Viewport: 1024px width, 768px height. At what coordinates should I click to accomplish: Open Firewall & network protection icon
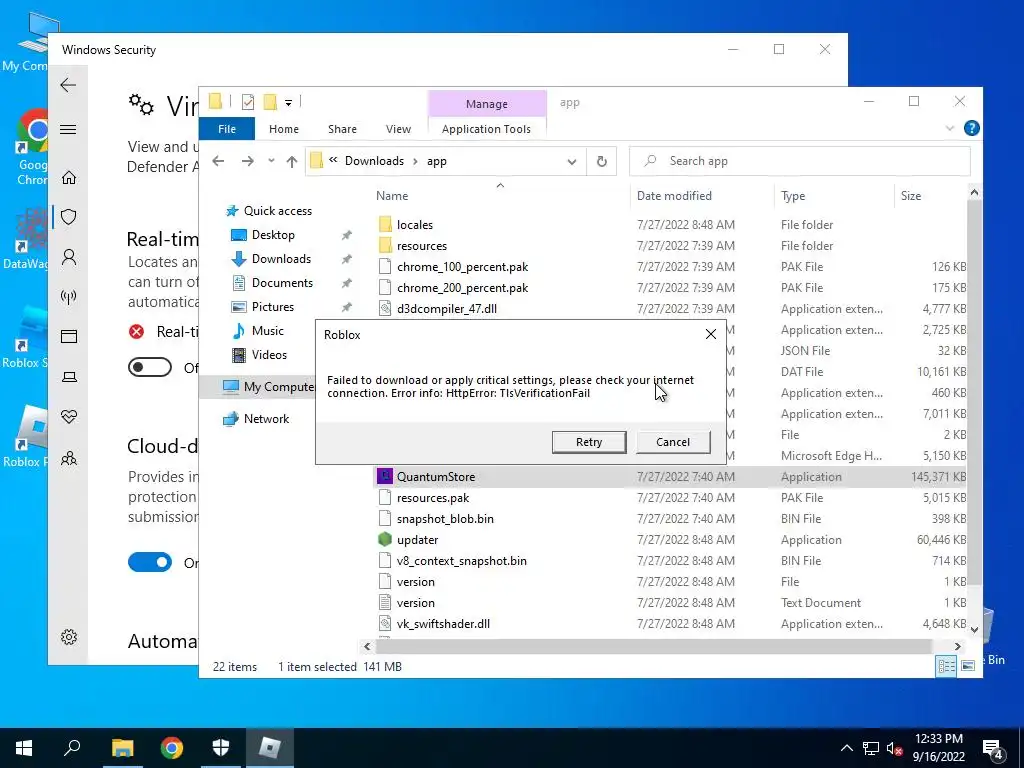[69, 297]
